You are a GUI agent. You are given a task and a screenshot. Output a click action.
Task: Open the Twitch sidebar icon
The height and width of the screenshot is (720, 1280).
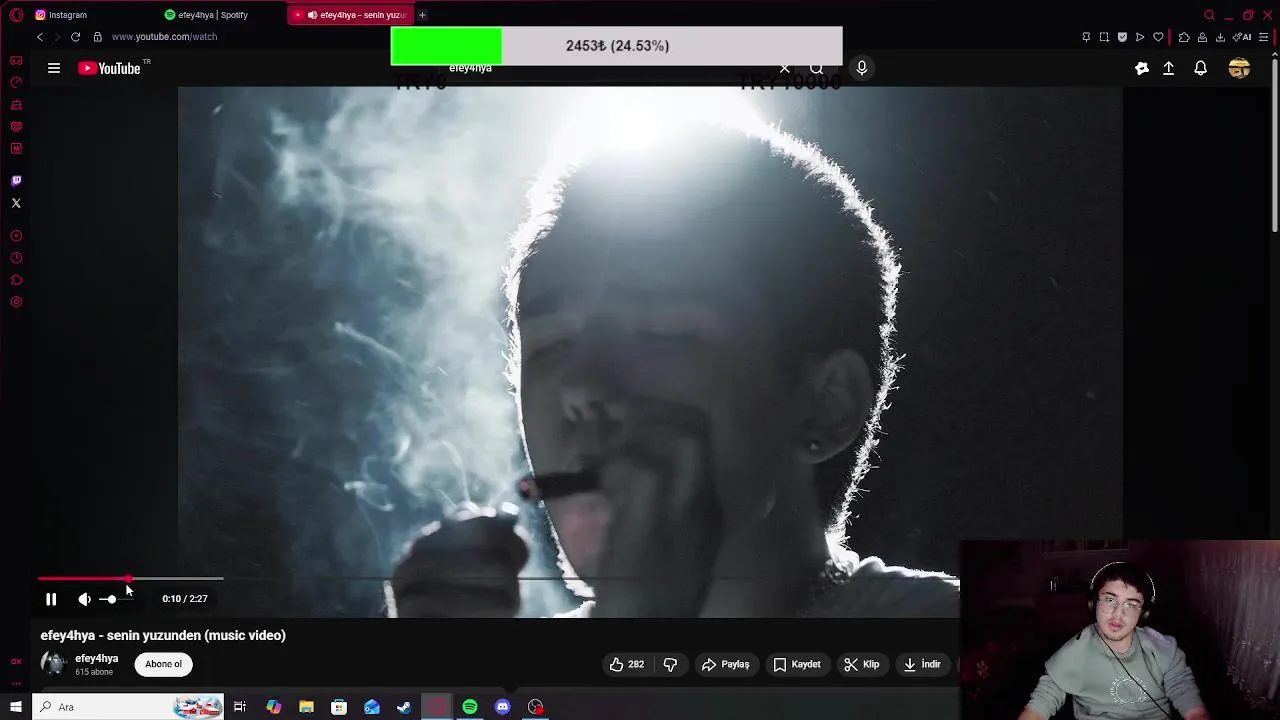(16, 181)
